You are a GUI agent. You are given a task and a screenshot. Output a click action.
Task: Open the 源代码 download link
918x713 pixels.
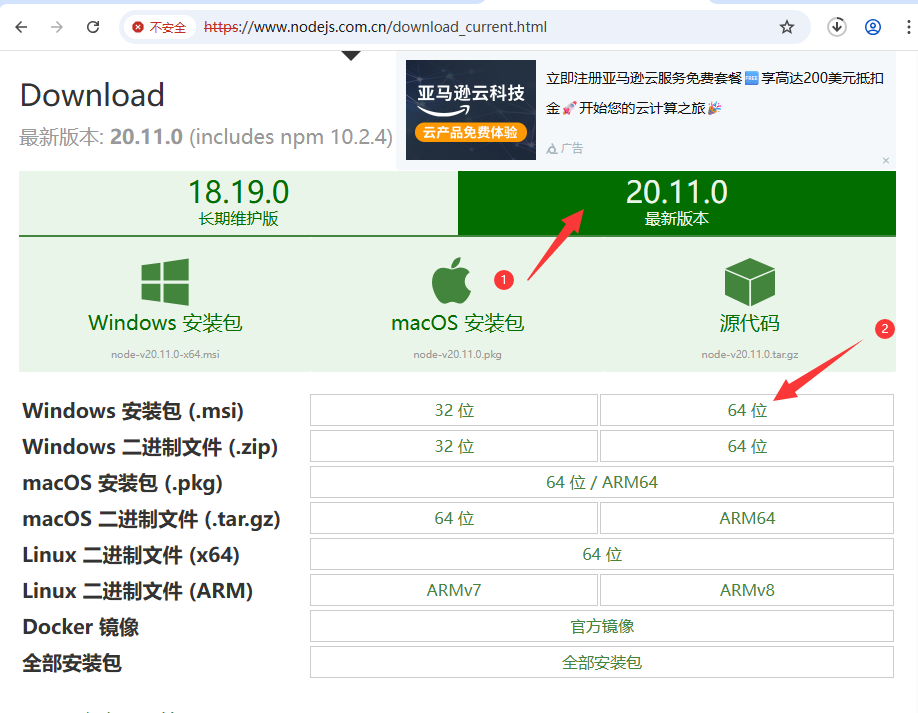[749, 323]
